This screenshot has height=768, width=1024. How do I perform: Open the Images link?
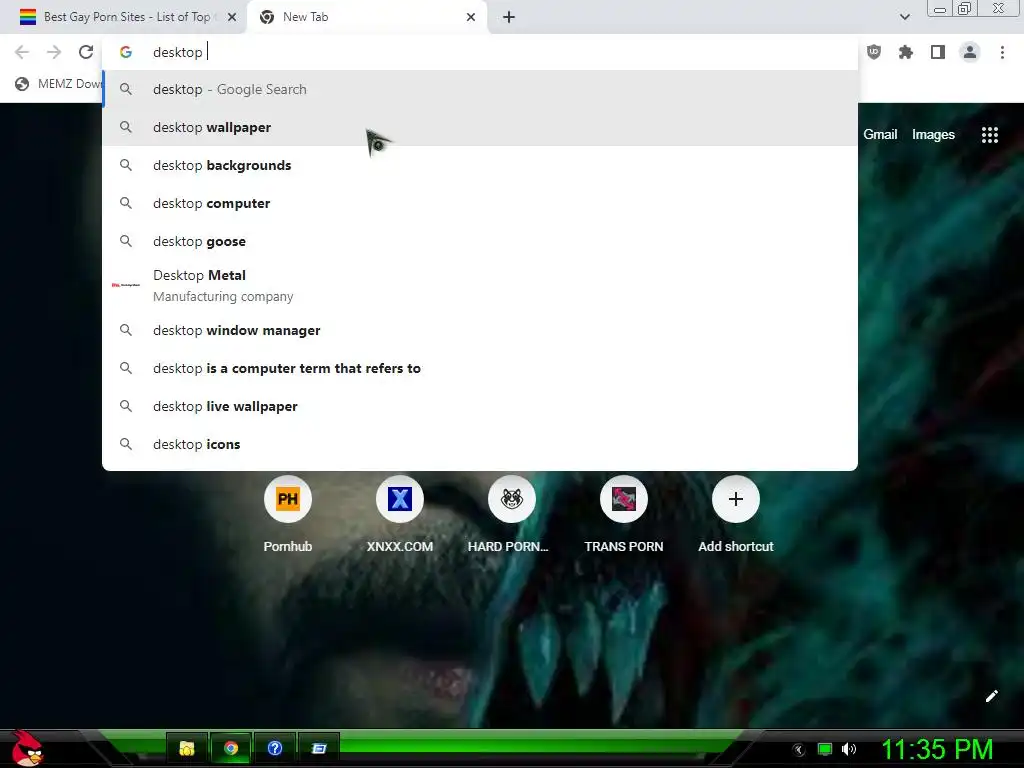click(x=933, y=135)
